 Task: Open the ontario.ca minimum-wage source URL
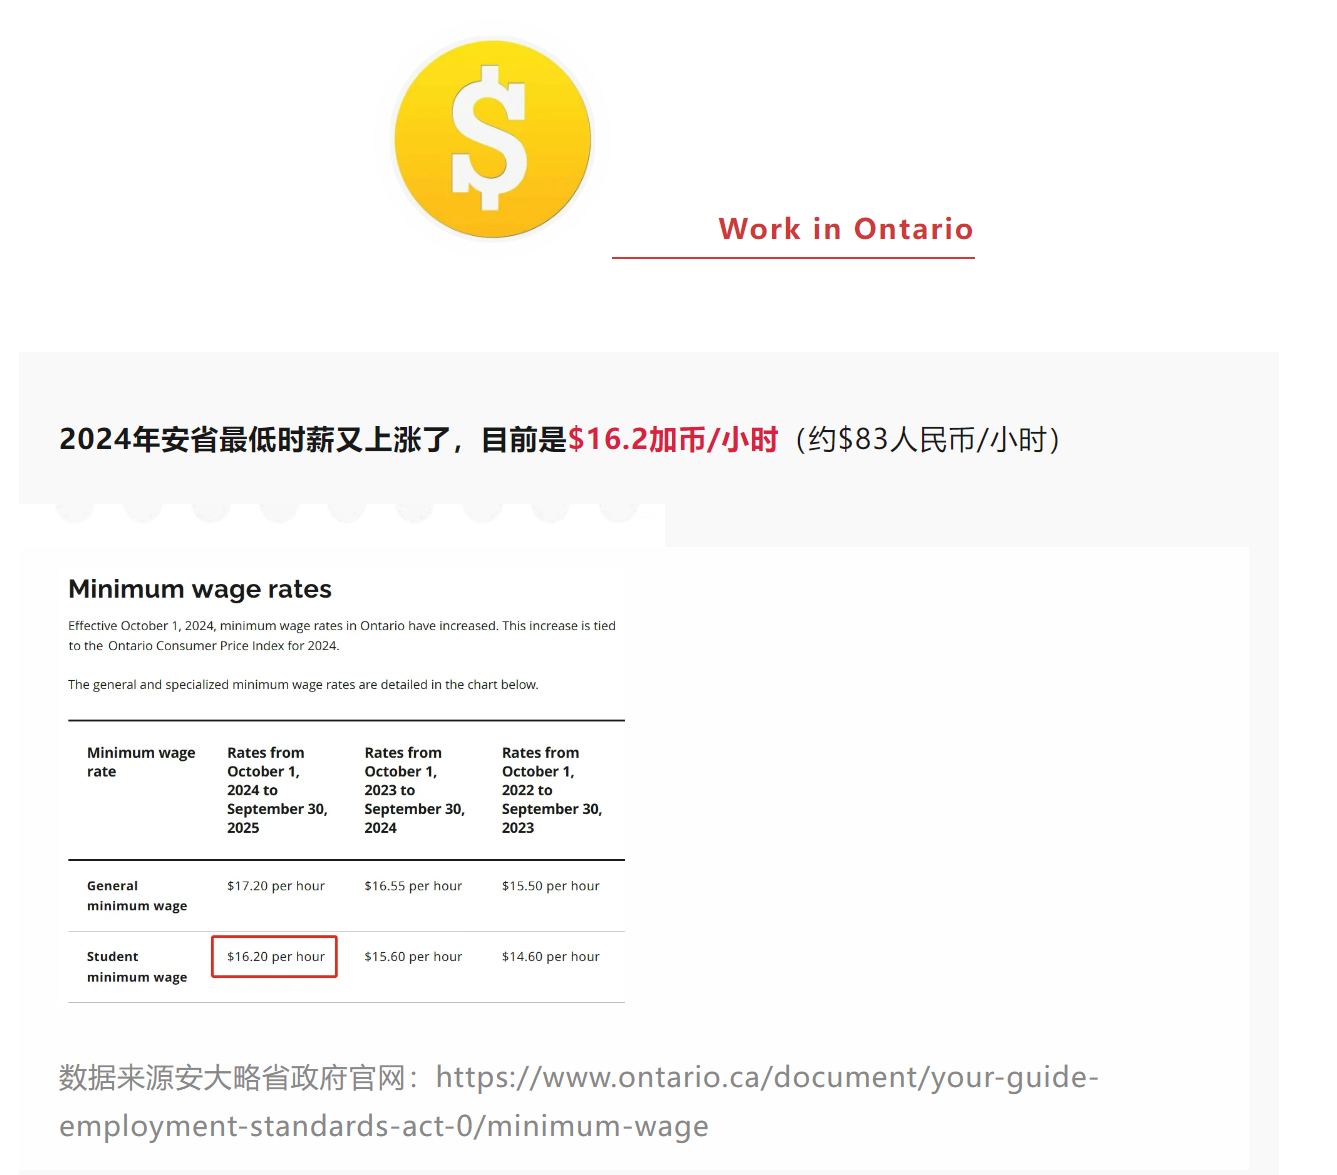point(766,1078)
